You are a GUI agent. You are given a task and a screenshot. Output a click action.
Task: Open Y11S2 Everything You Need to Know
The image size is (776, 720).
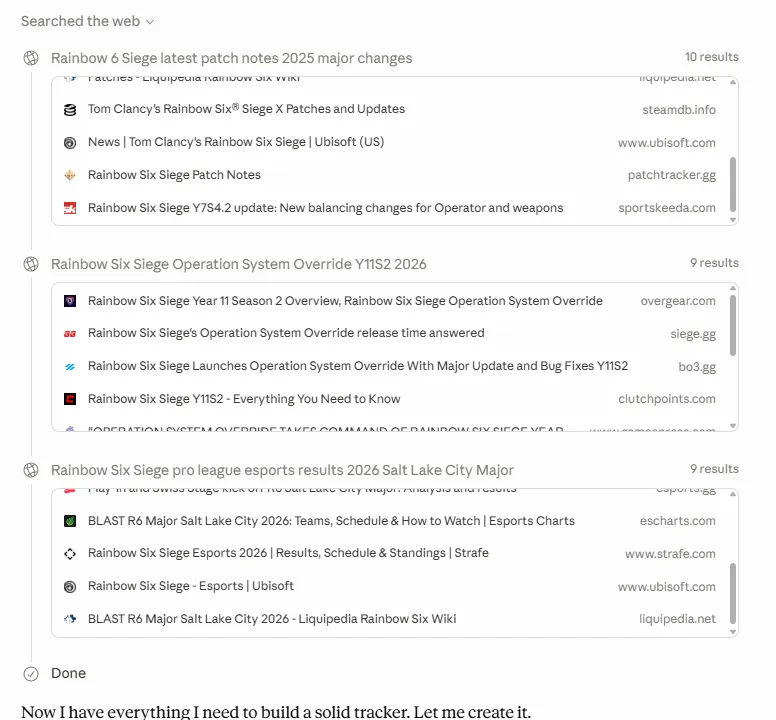[x=244, y=399]
